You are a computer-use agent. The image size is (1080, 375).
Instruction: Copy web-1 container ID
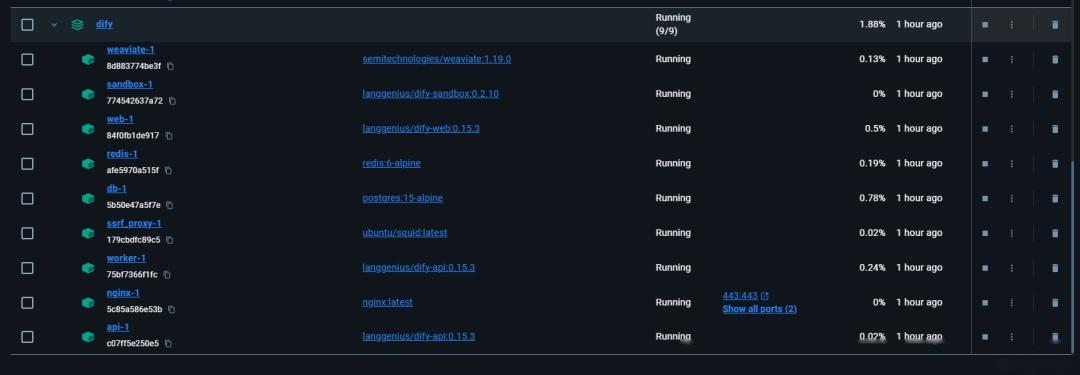point(169,136)
